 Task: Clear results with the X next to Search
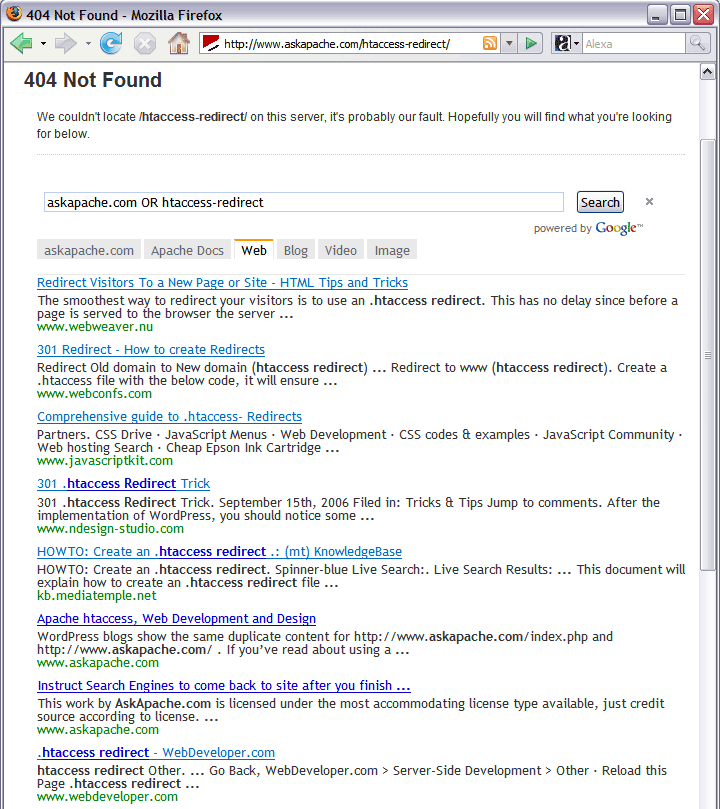tap(649, 202)
